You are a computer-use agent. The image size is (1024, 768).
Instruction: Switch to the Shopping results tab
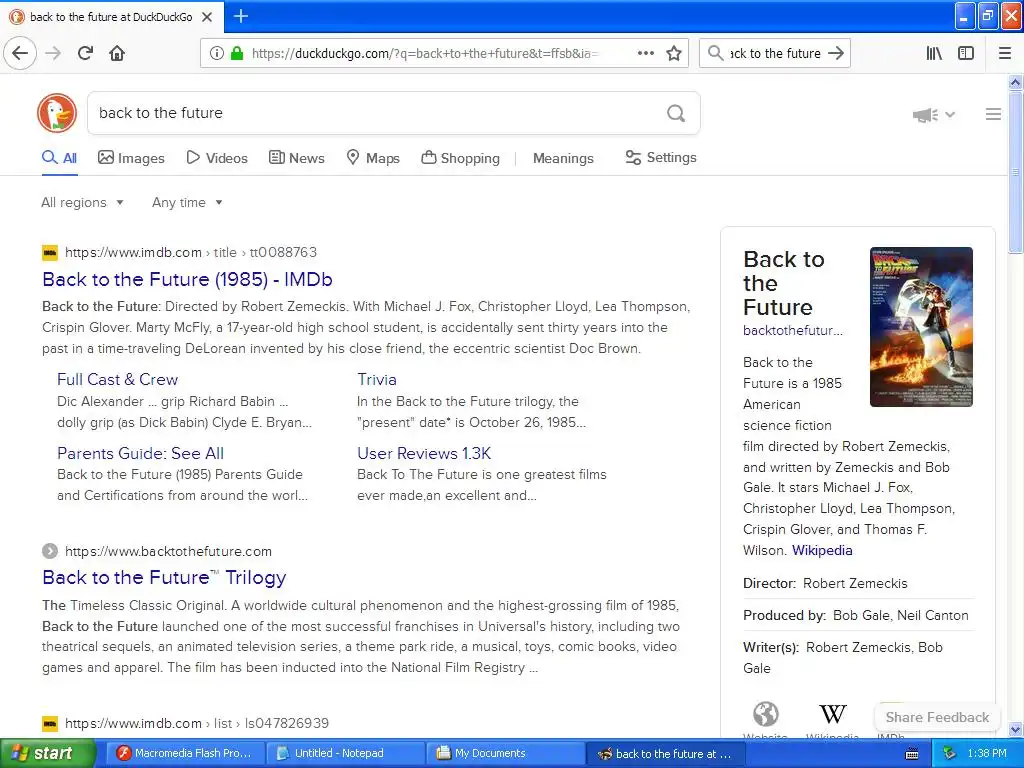tap(460, 158)
